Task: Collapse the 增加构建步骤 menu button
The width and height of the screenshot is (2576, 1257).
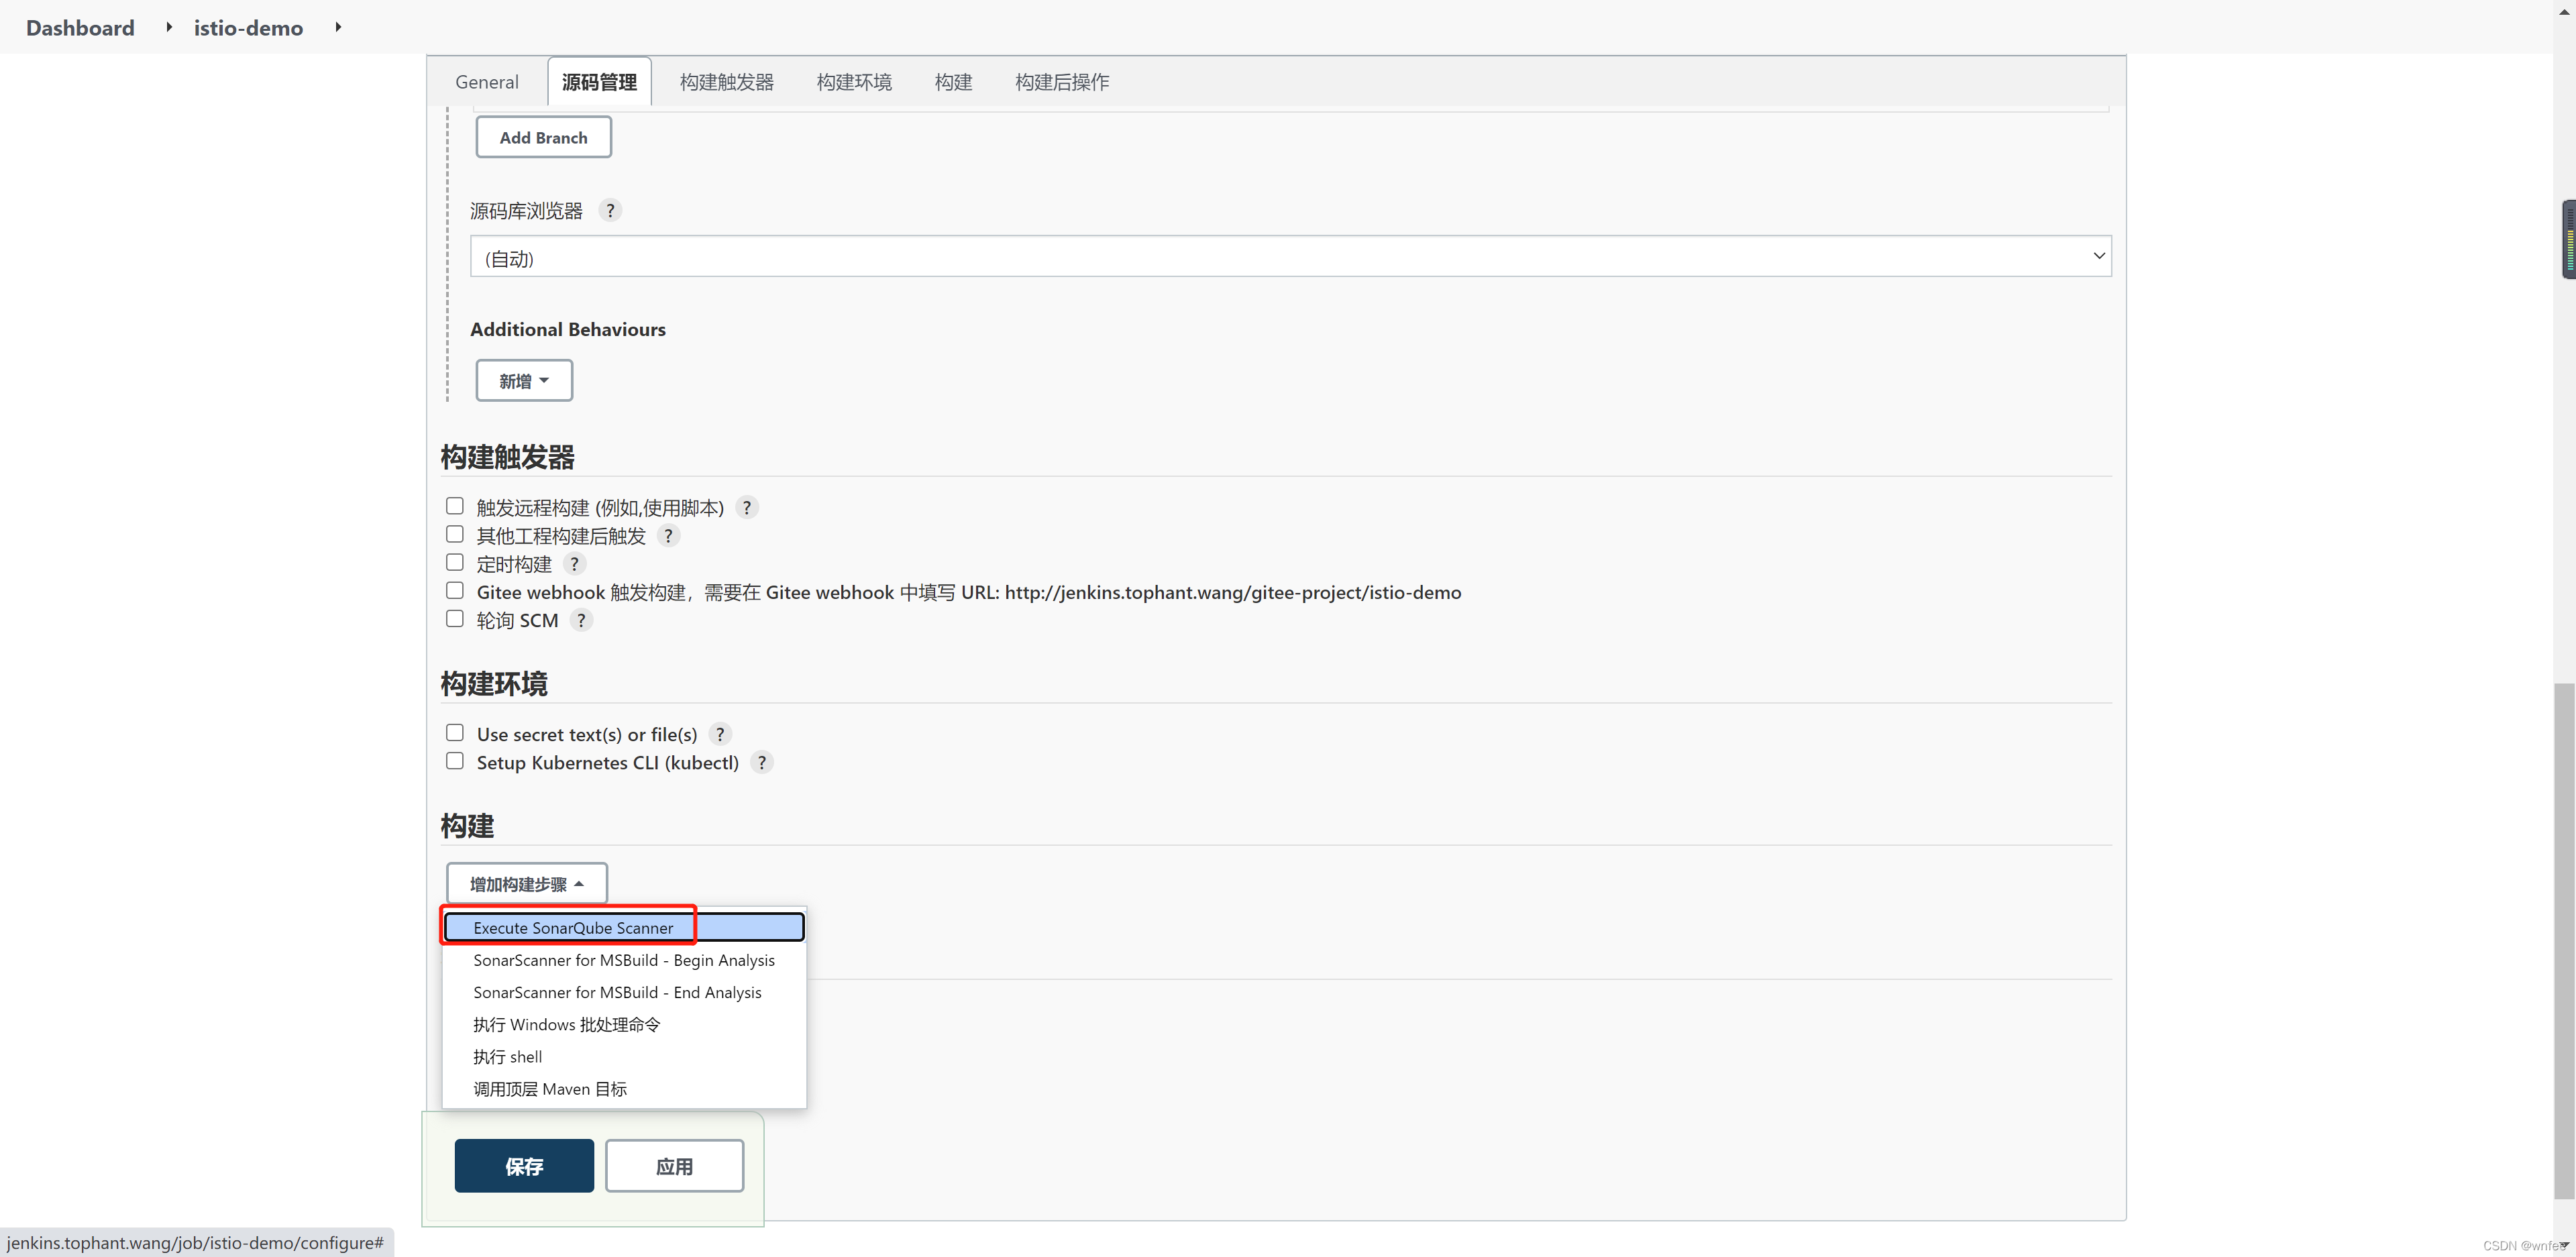Action: [526, 884]
